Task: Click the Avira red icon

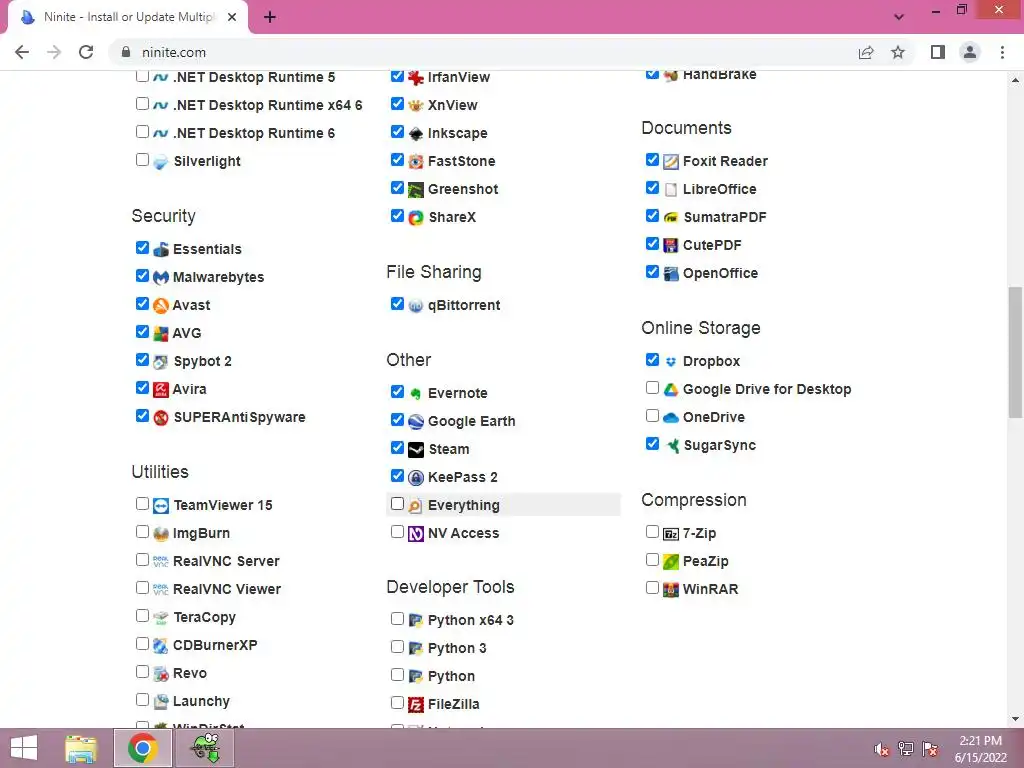Action: pos(161,390)
